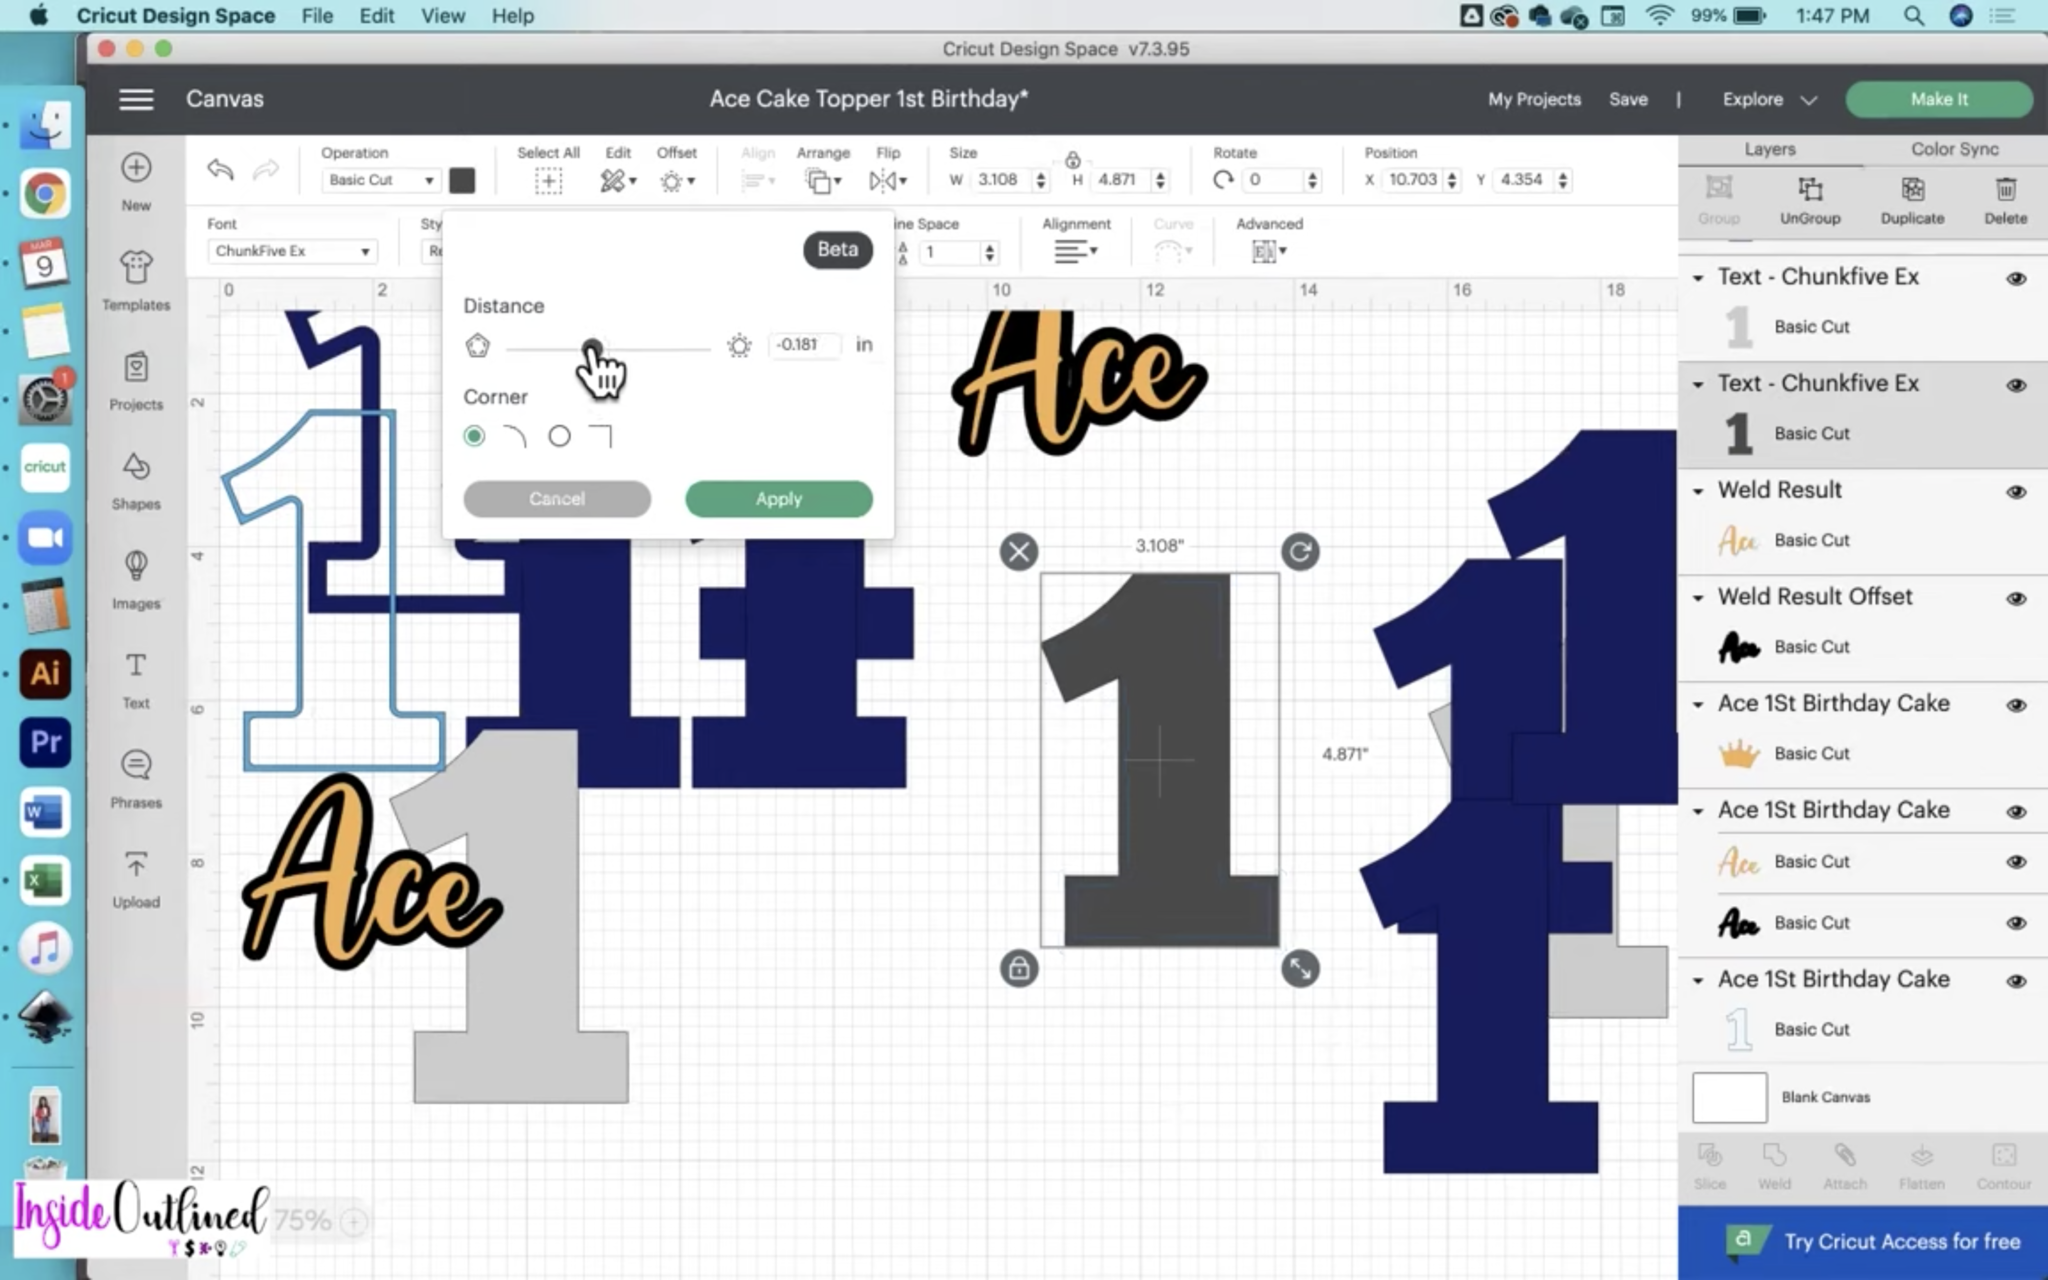The image size is (2048, 1280).
Task: Open the Images tool in the sidebar
Action: point(136,579)
